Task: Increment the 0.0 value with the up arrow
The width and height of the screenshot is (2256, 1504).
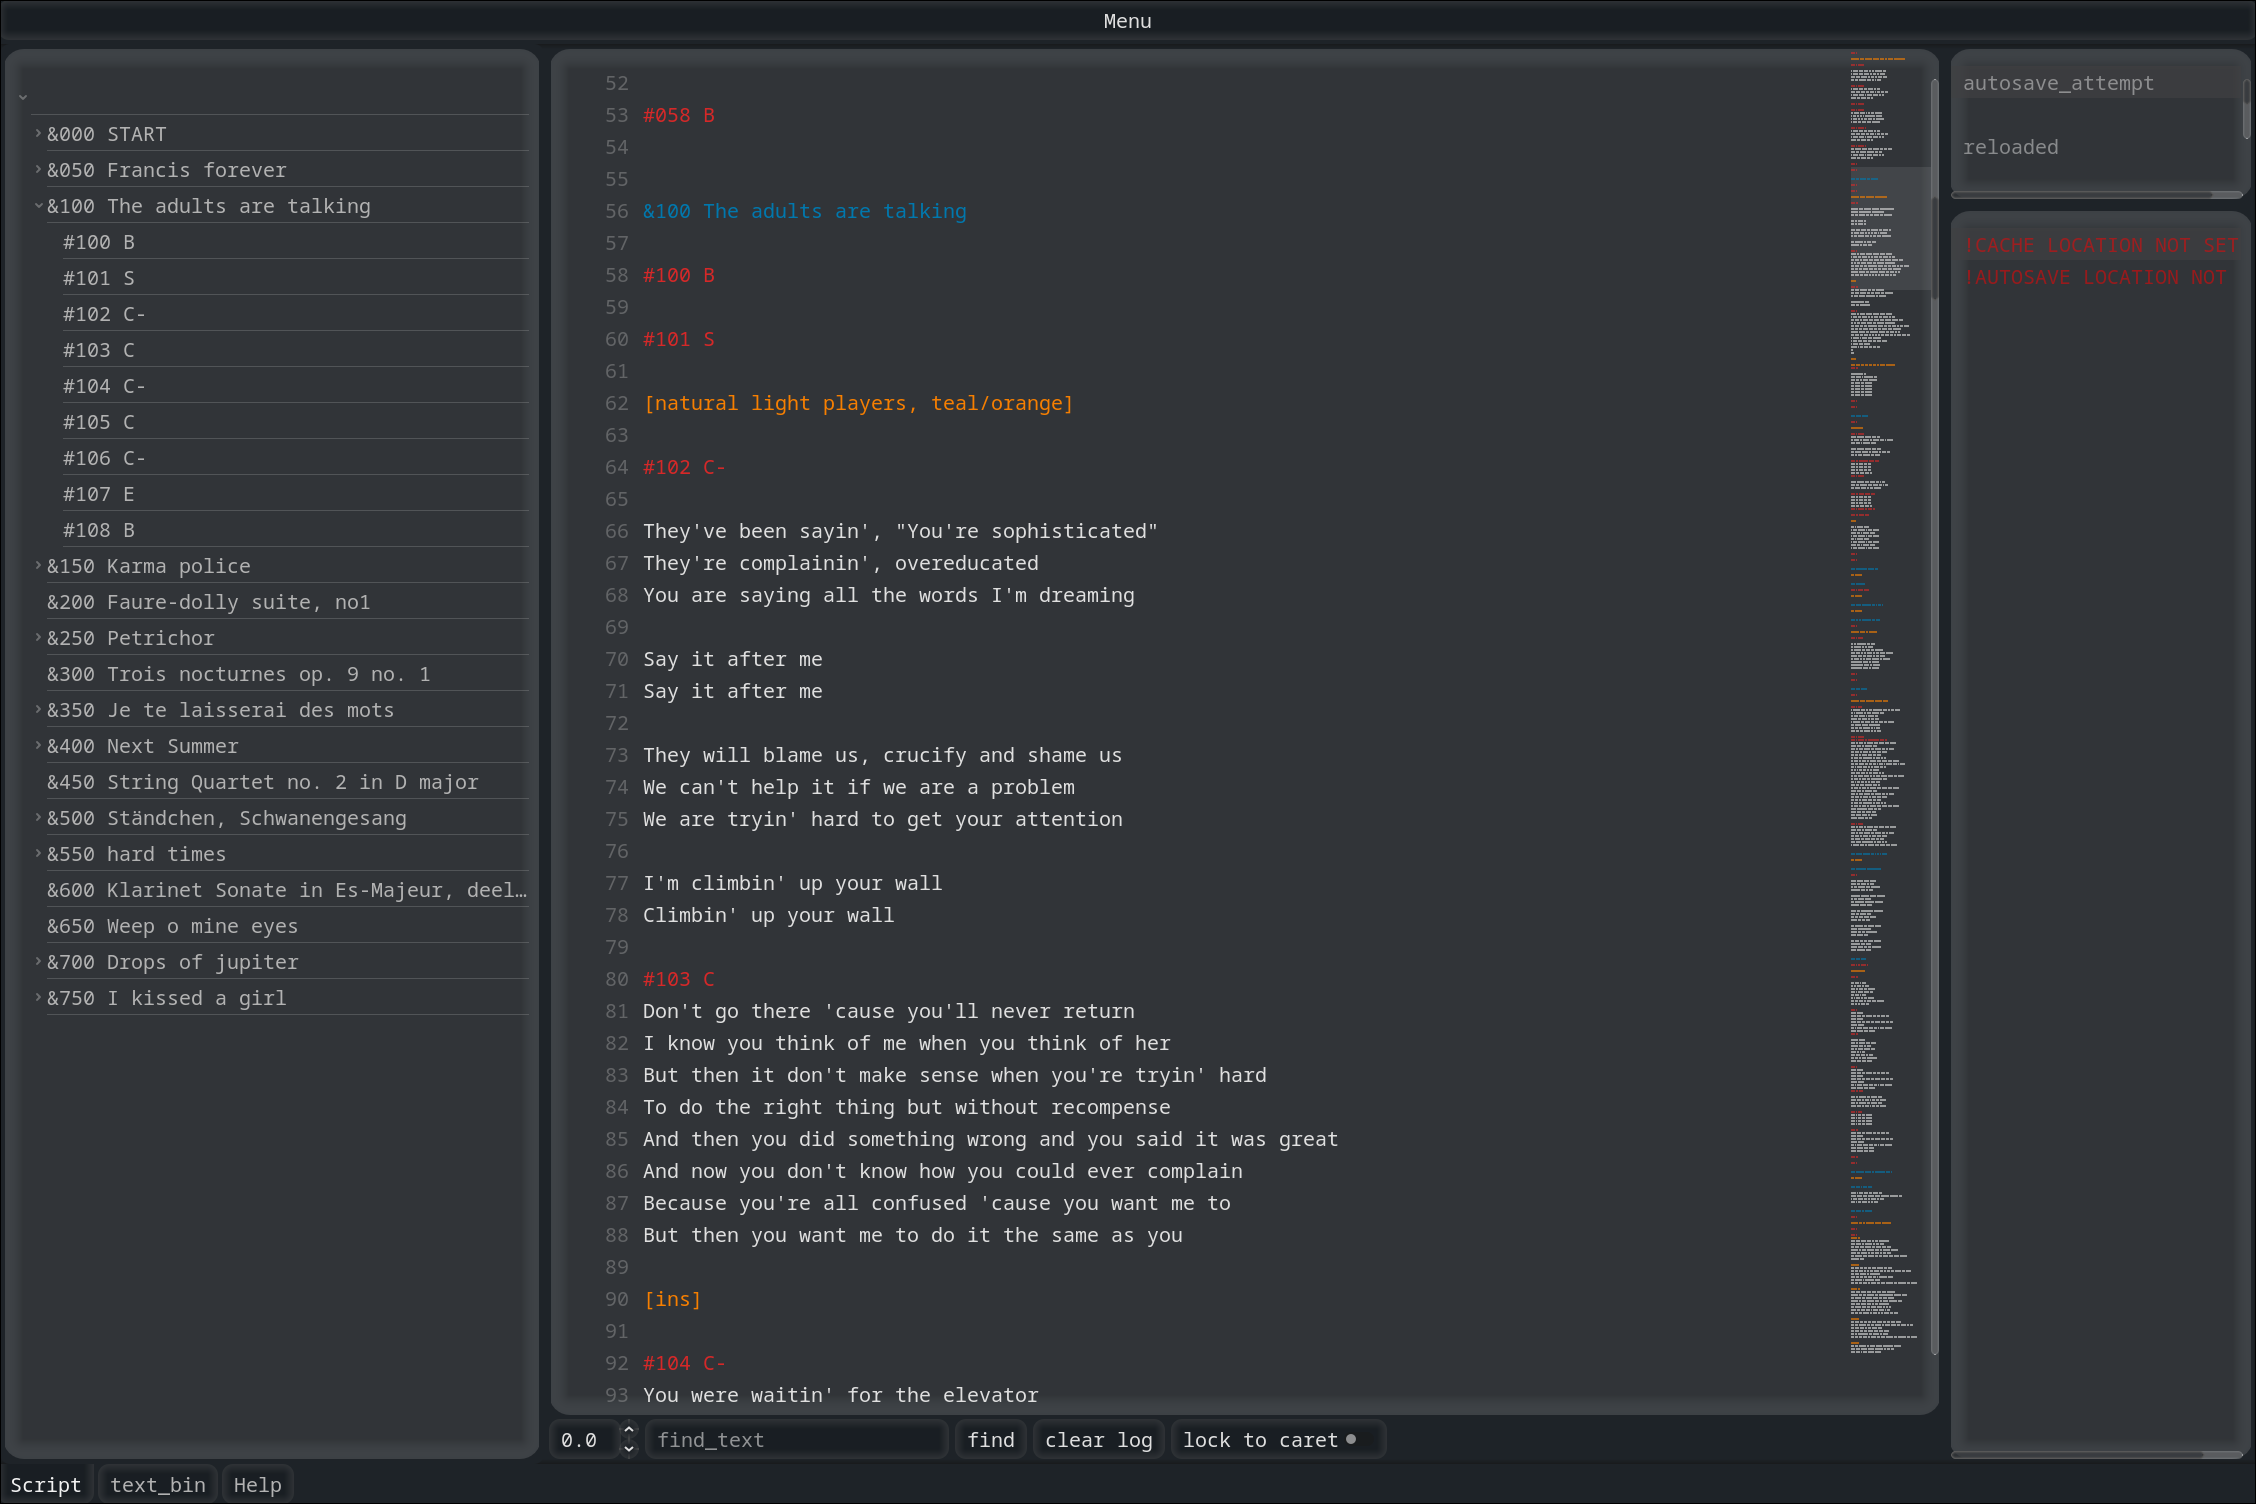Action: coord(629,1431)
